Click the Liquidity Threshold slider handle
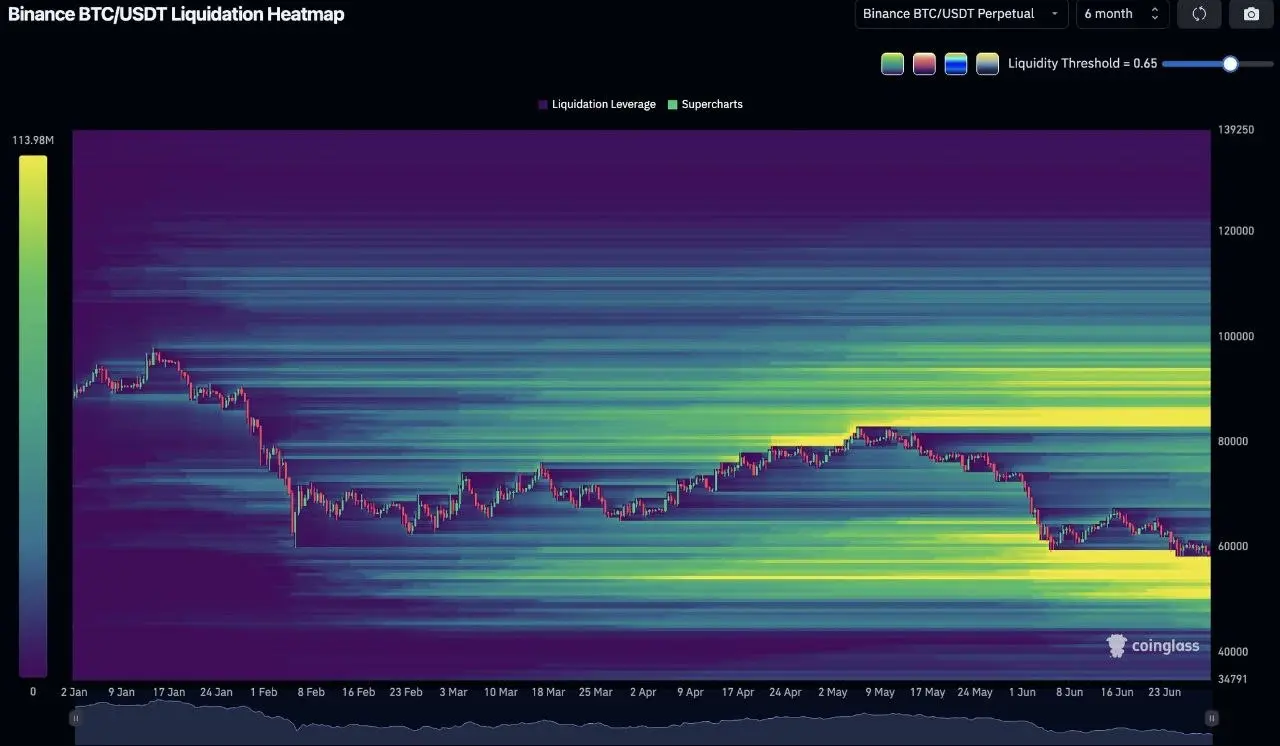The image size is (1280, 746). pos(1230,64)
